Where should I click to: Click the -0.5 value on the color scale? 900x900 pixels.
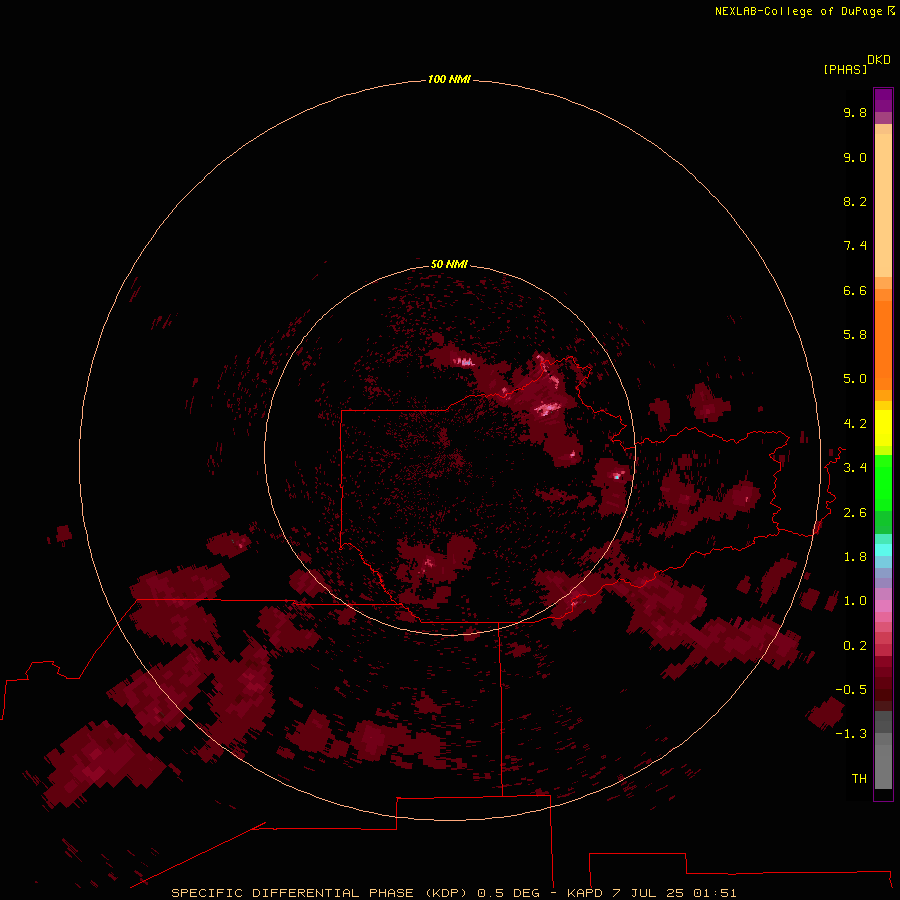[x=851, y=690]
